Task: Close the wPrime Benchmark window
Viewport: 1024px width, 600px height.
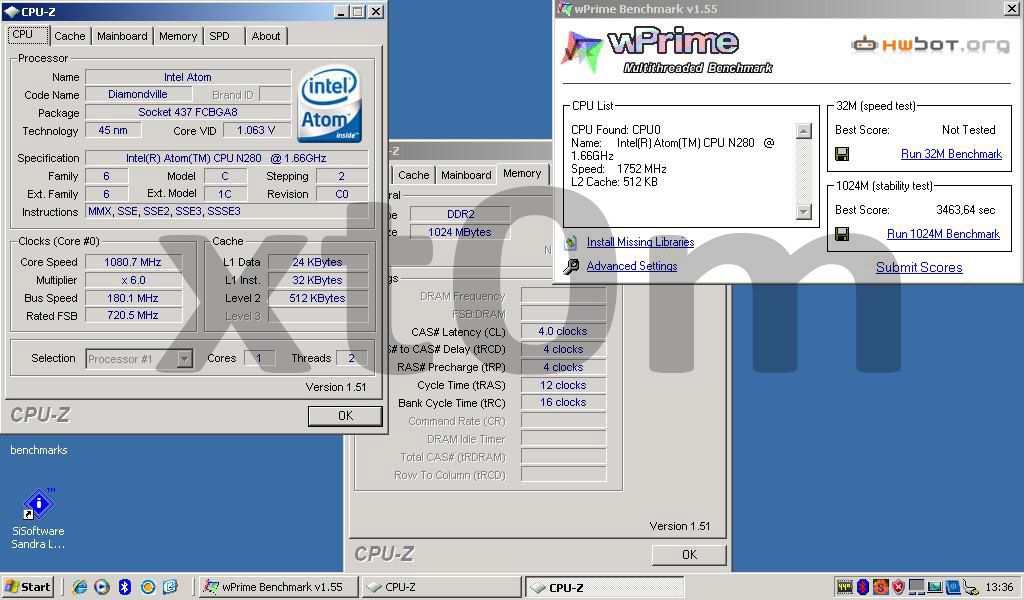Action: coord(1011,8)
